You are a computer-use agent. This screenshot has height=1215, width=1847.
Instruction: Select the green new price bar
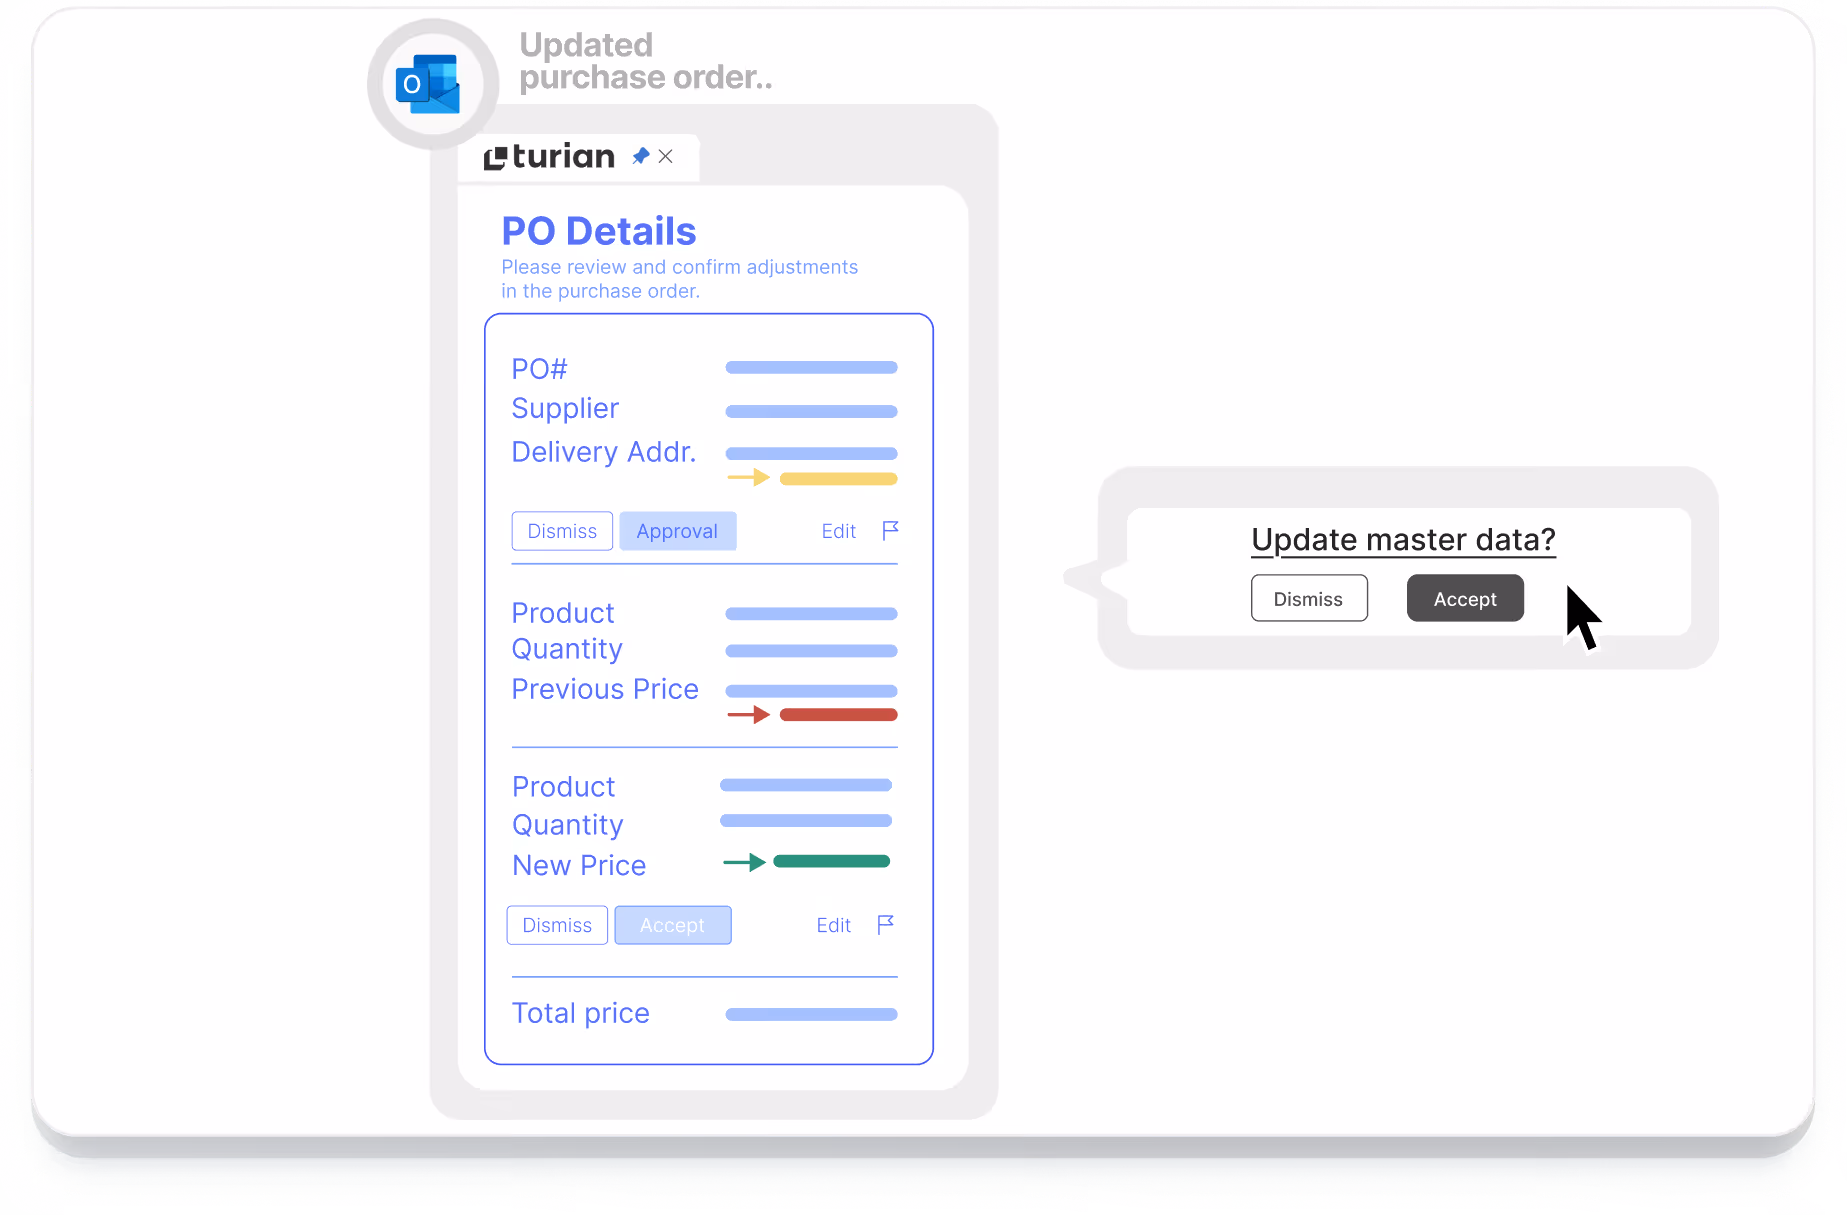(832, 861)
